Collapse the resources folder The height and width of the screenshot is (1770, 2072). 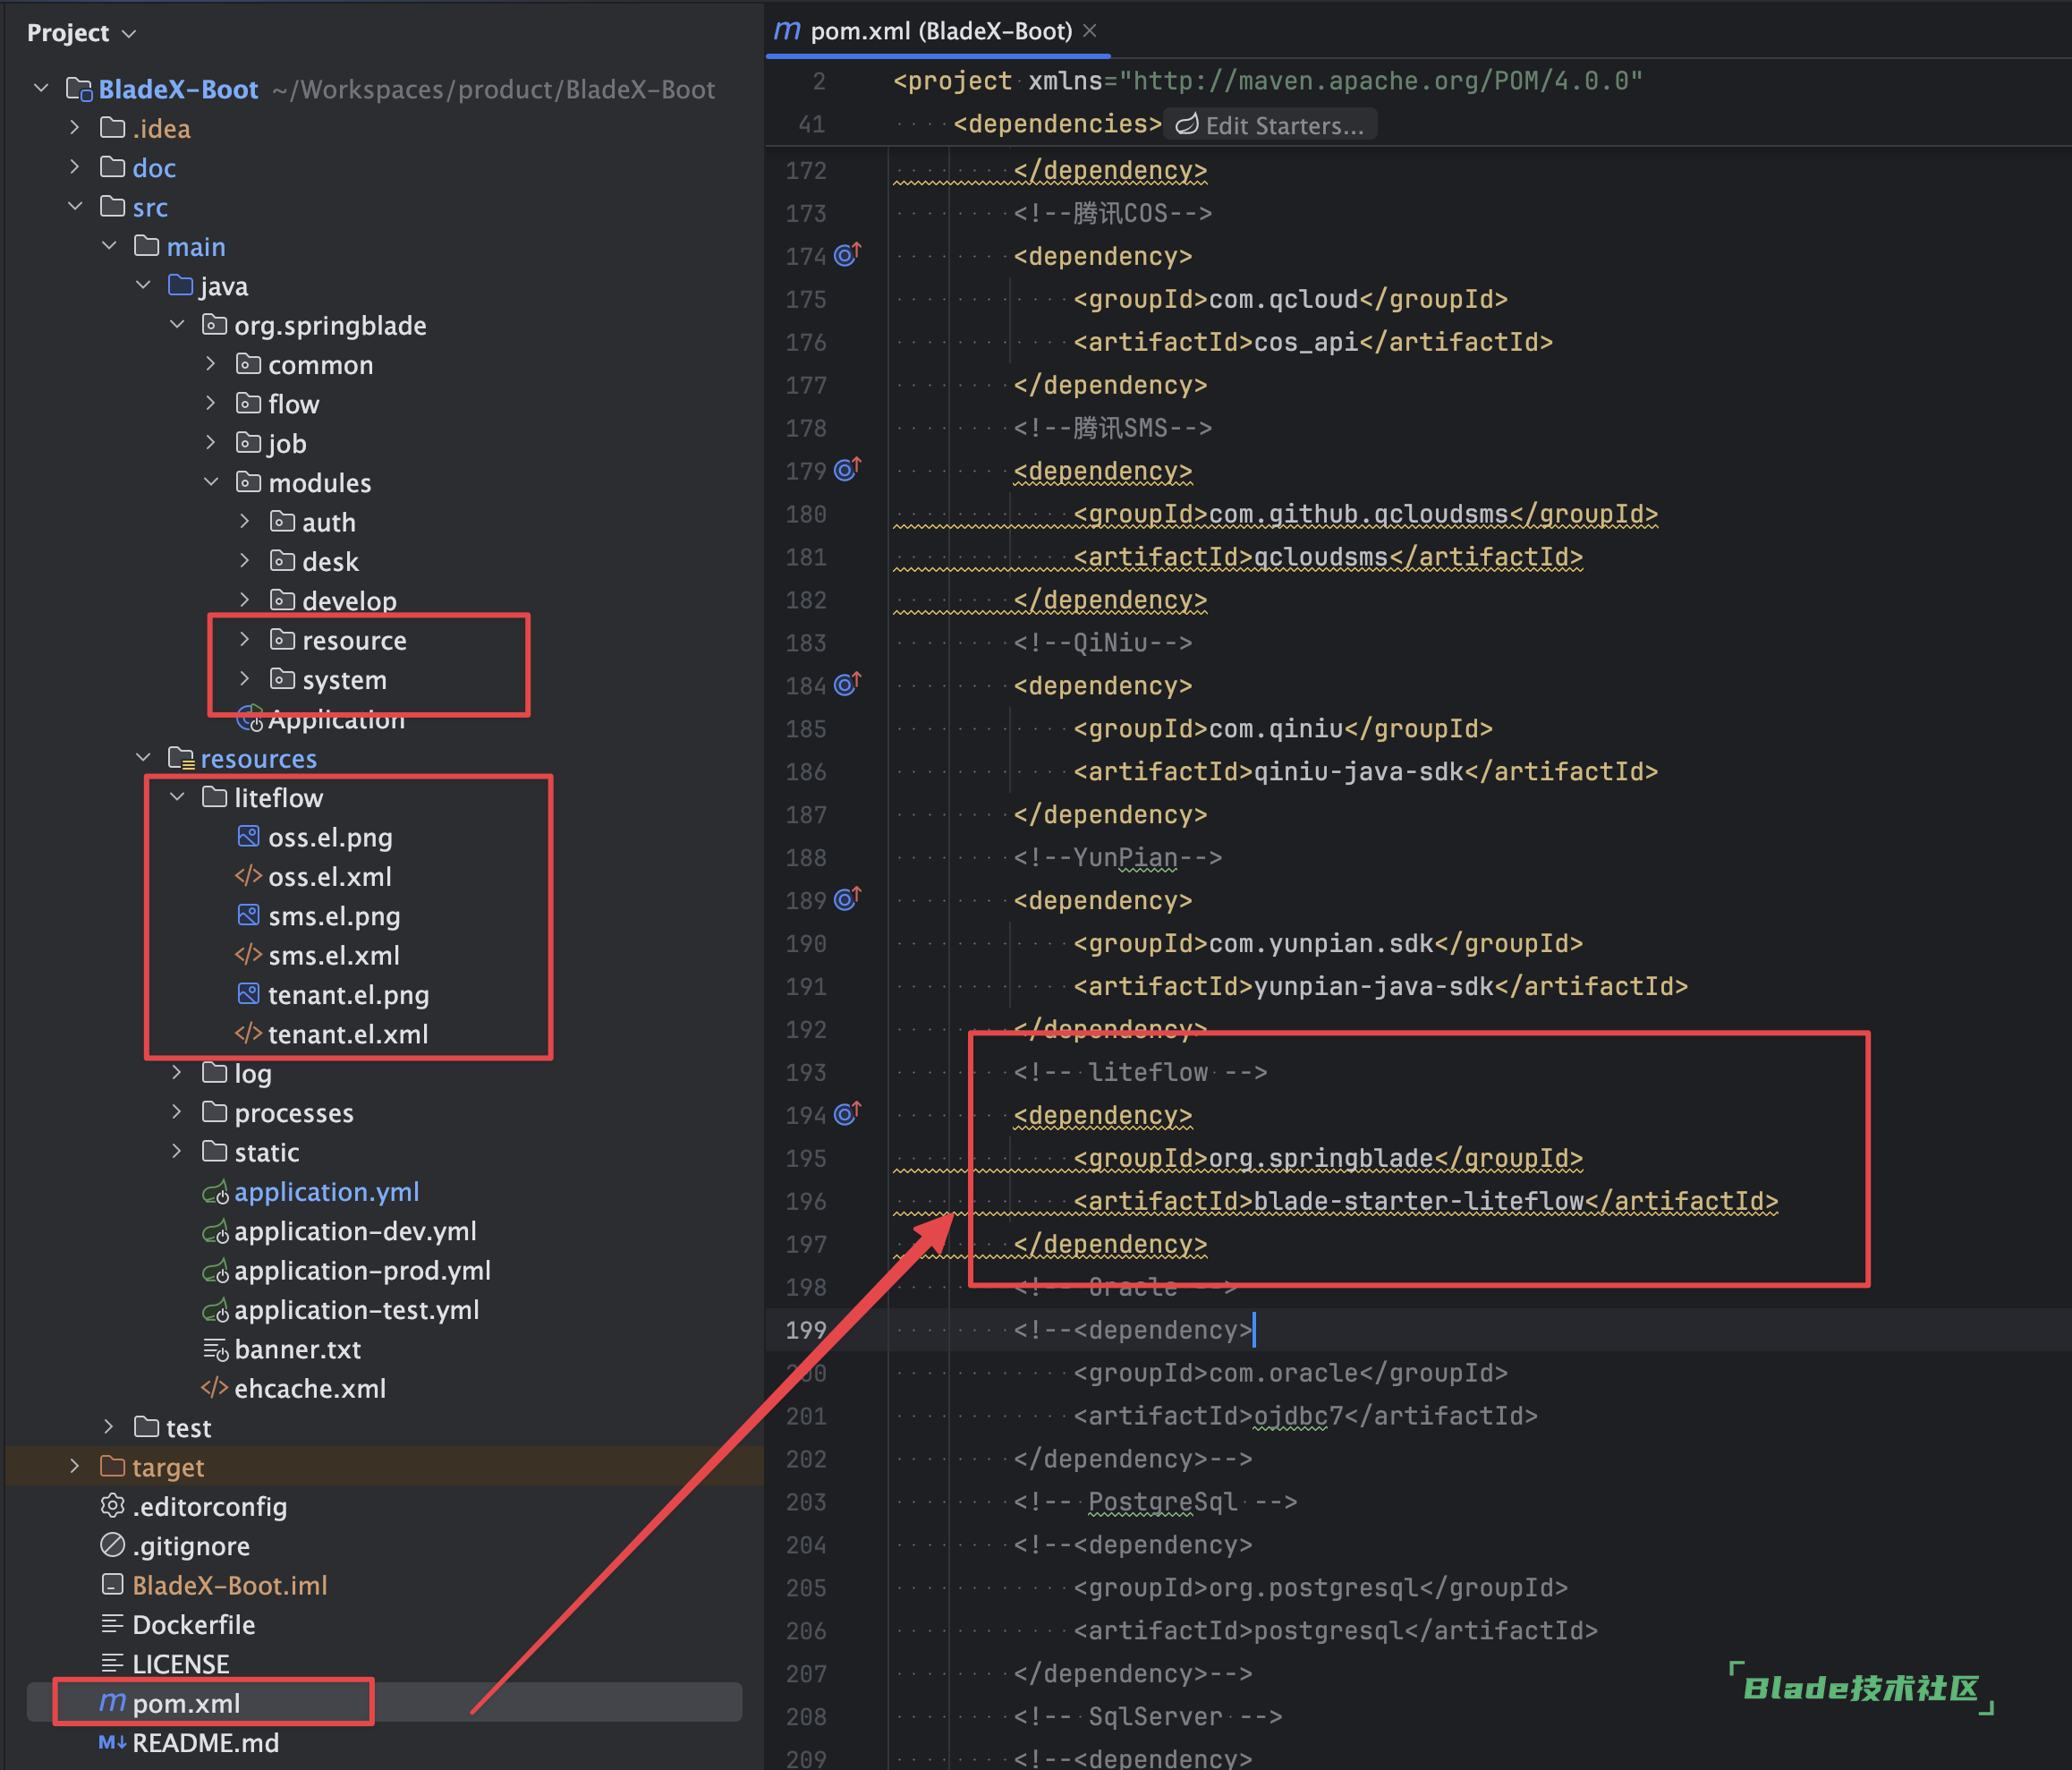pyautogui.click(x=143, y=758)
